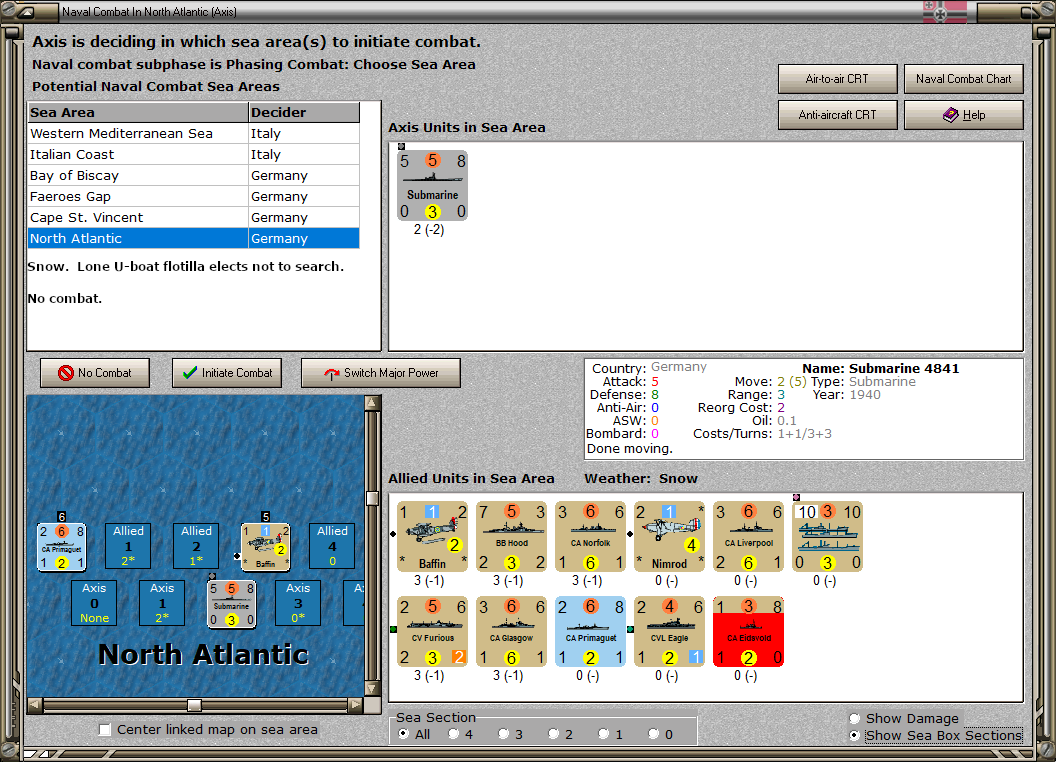
Task: Enable Center linked map on sea area
Action: (x=104, y=730)
